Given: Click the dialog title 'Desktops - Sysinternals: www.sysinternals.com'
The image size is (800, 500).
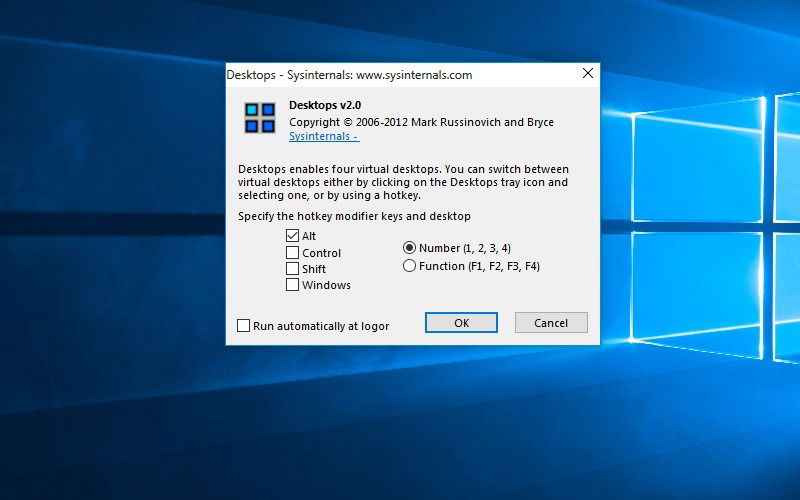Looking at the screenshot, I should tap(349, 75).
